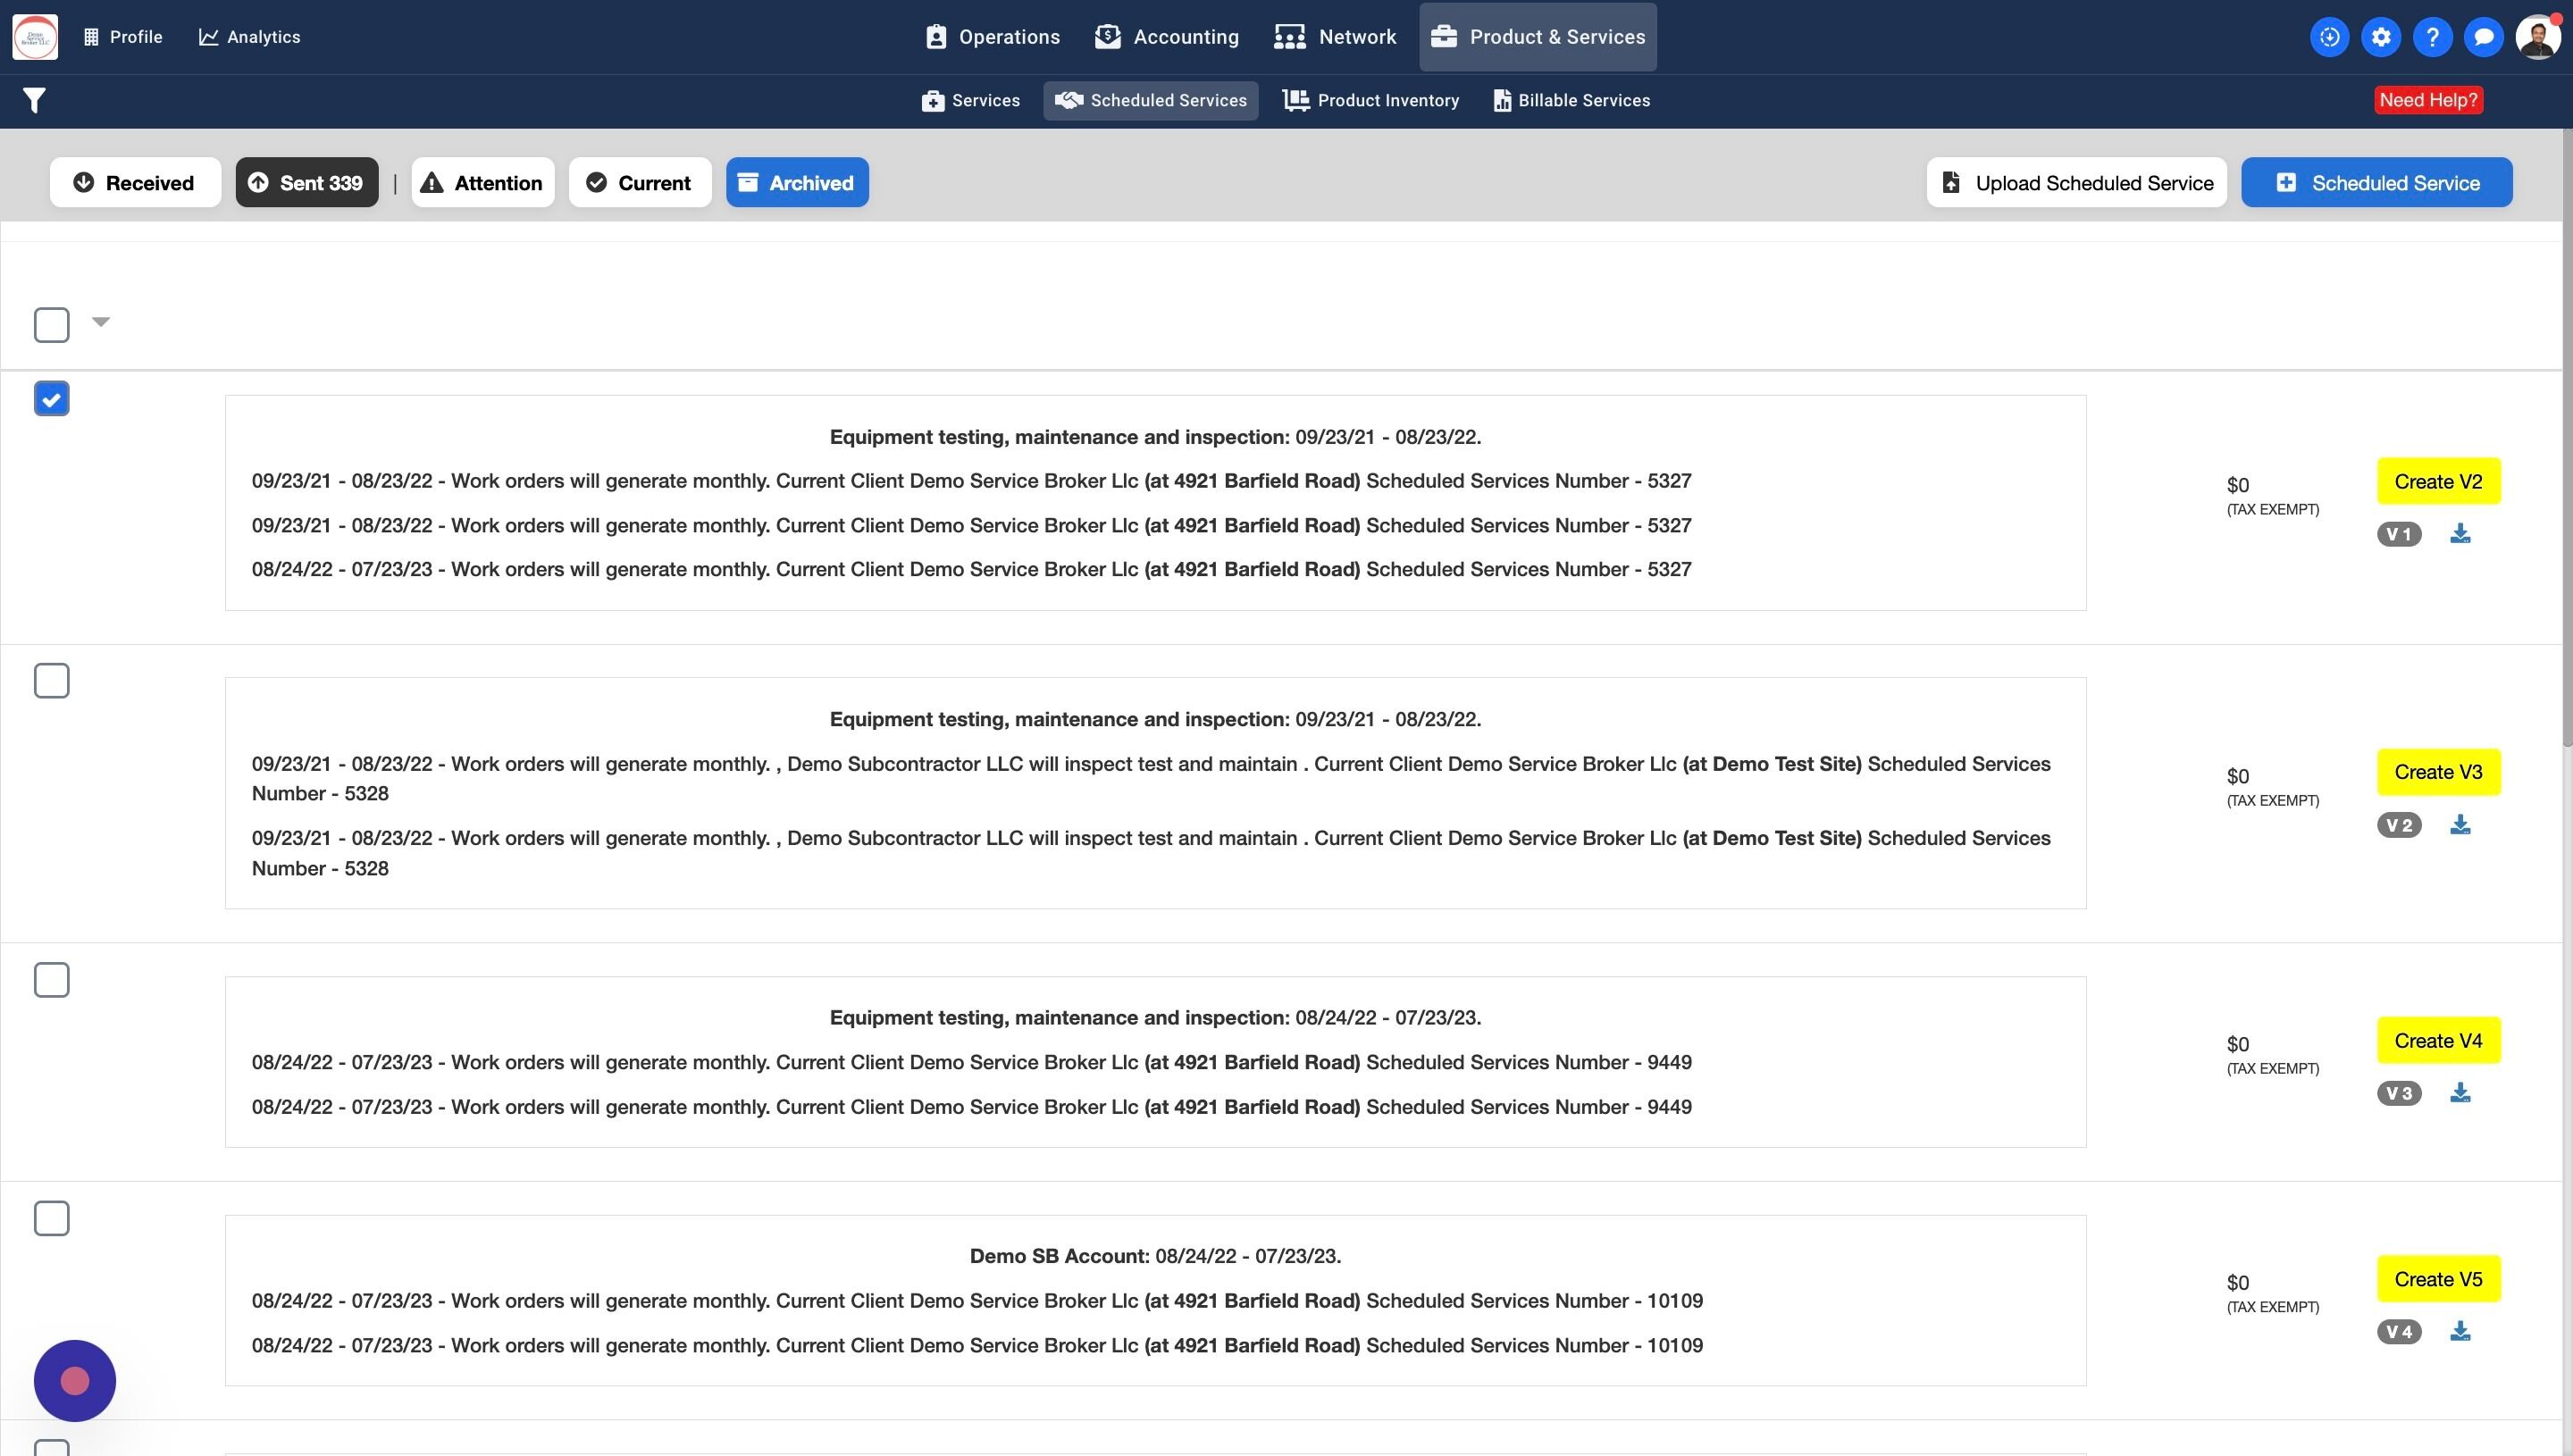Select the Archived filter tab
Viewport: 2573px width, 1456px height.
click(797, 183)
